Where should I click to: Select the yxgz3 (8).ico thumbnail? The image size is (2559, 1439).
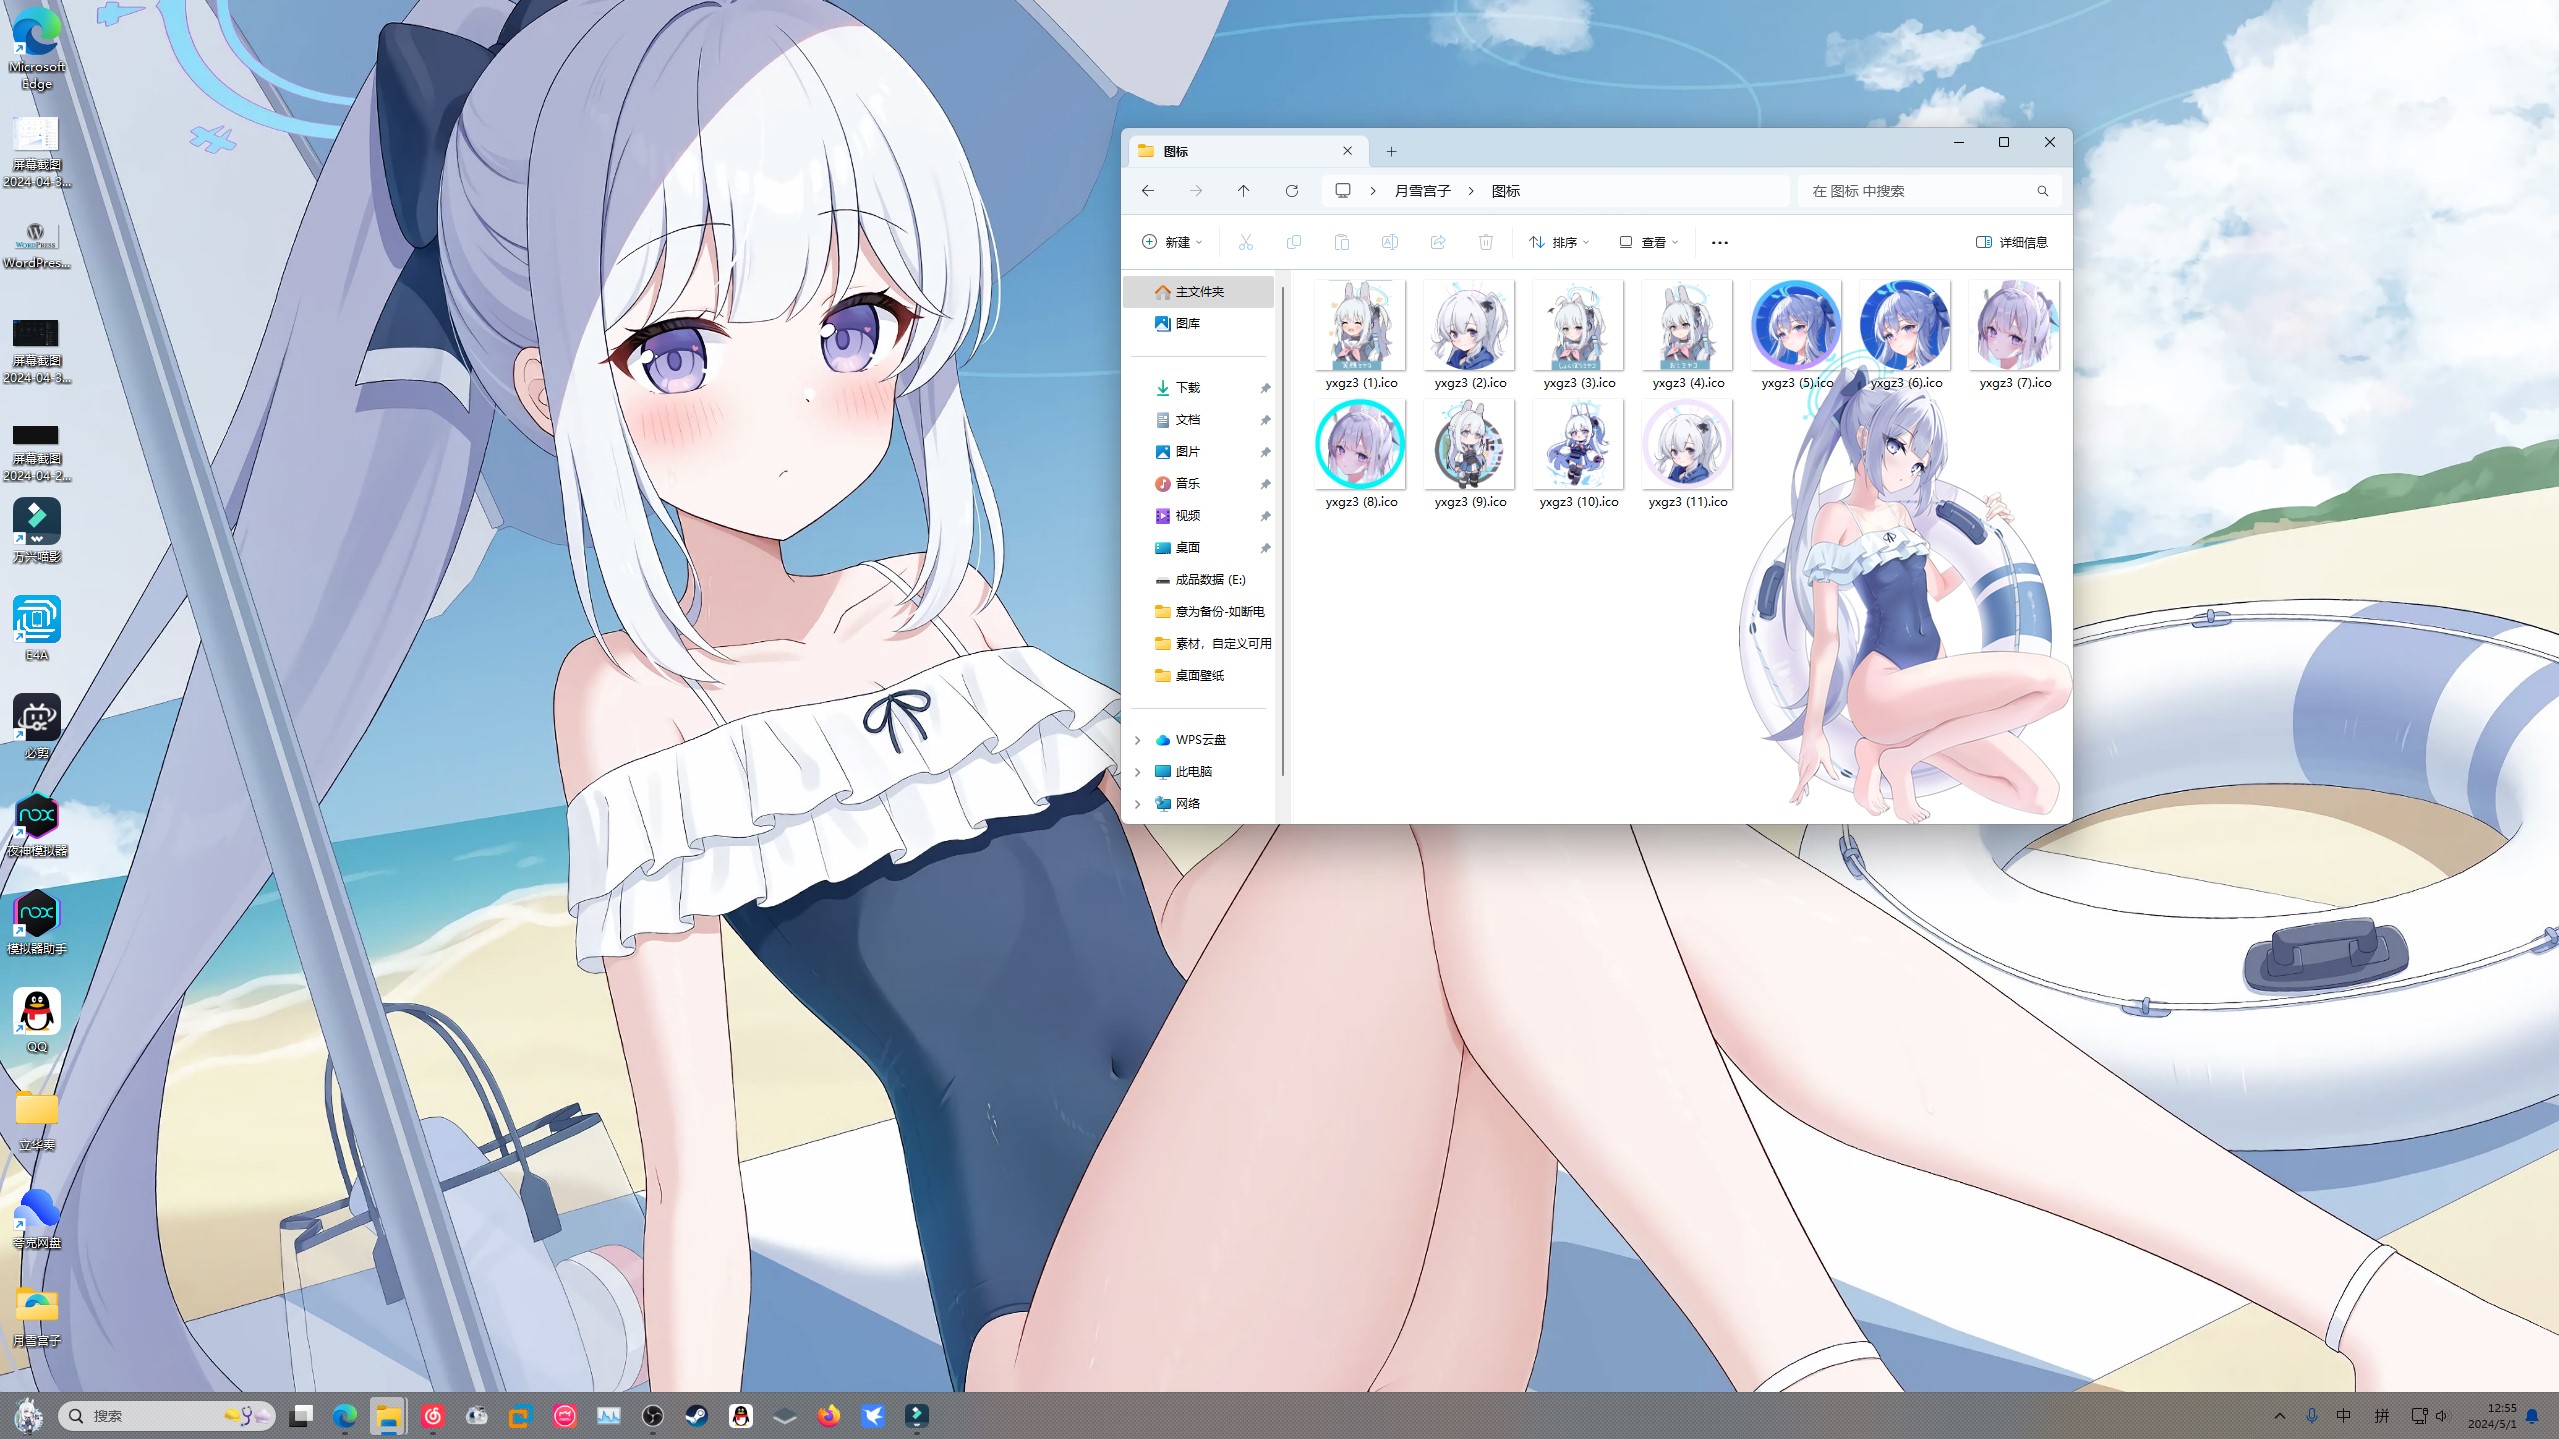click(1360, 445)
